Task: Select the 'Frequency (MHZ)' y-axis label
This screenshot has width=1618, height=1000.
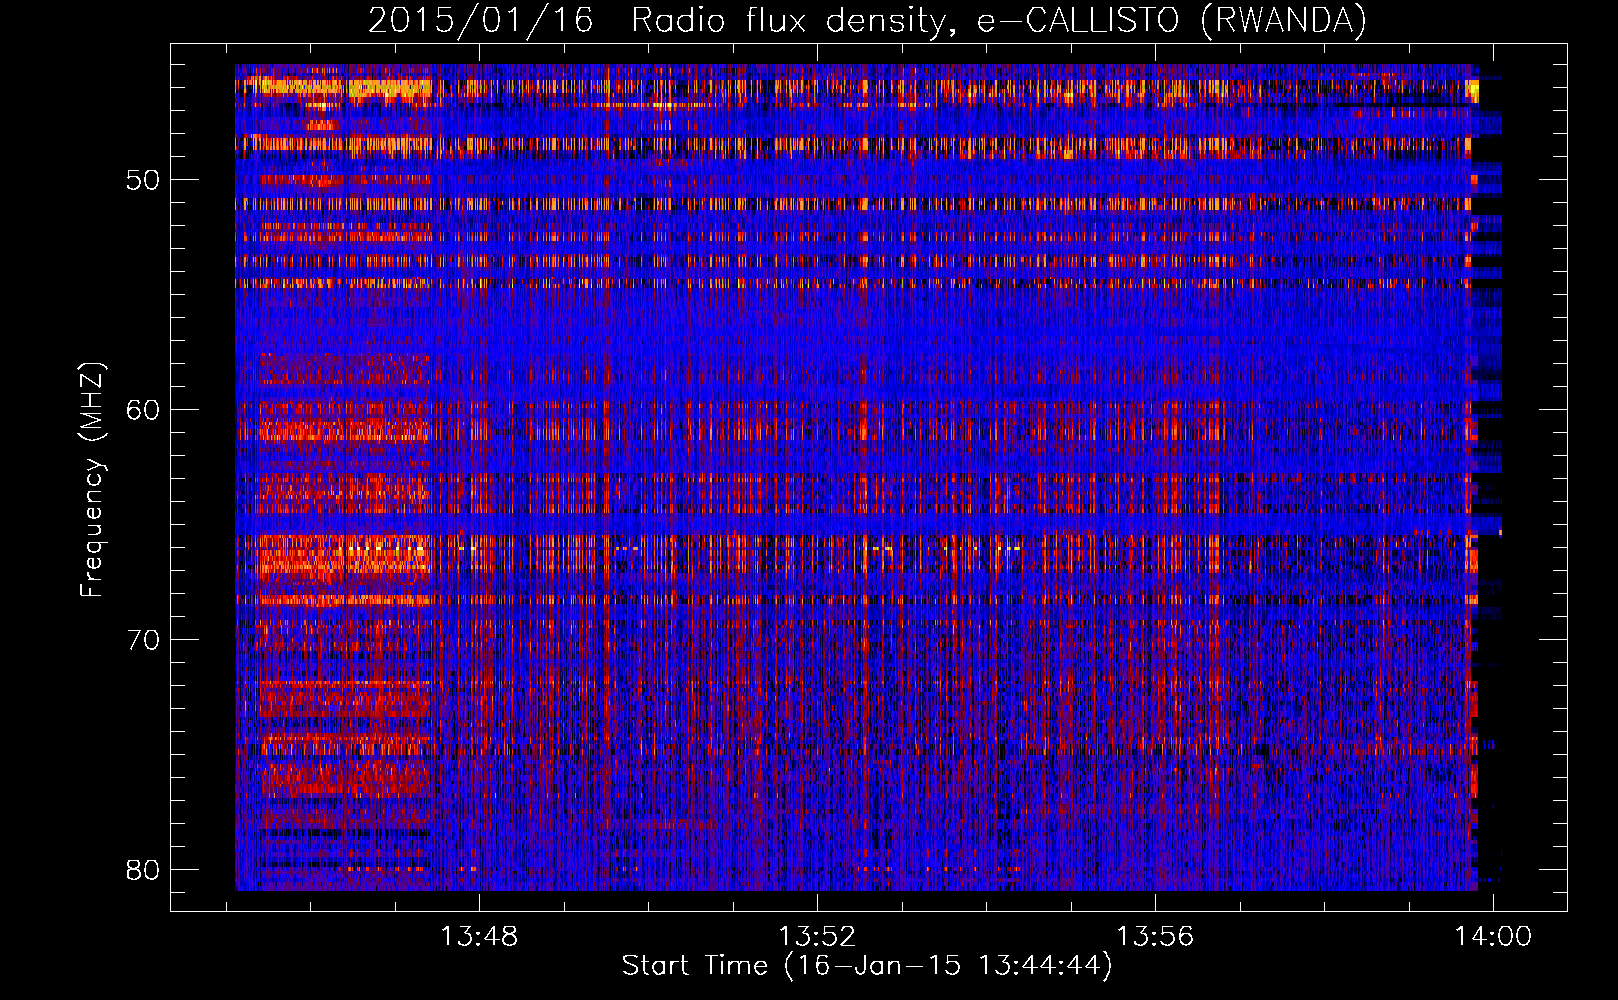Action: click(92, 479)
